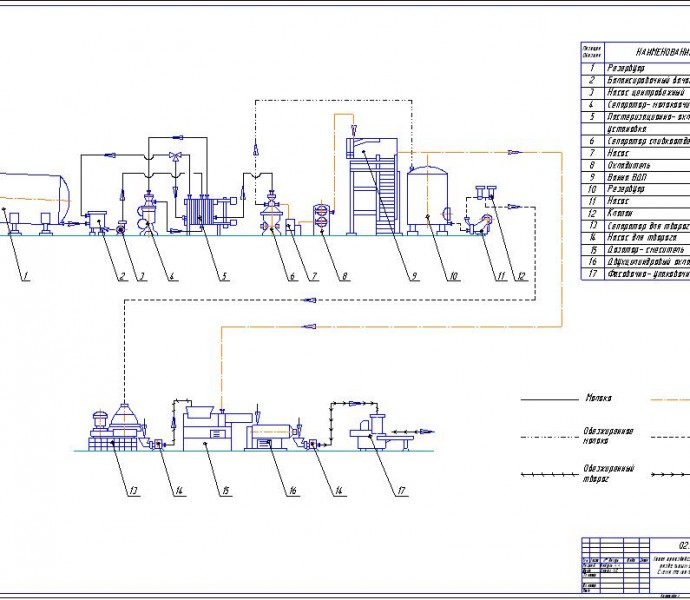Image resolution: width=690 pixels, height=600 pixels.
Task: Select table row 2 'Балансировочный бачок'
Action: 635,80
